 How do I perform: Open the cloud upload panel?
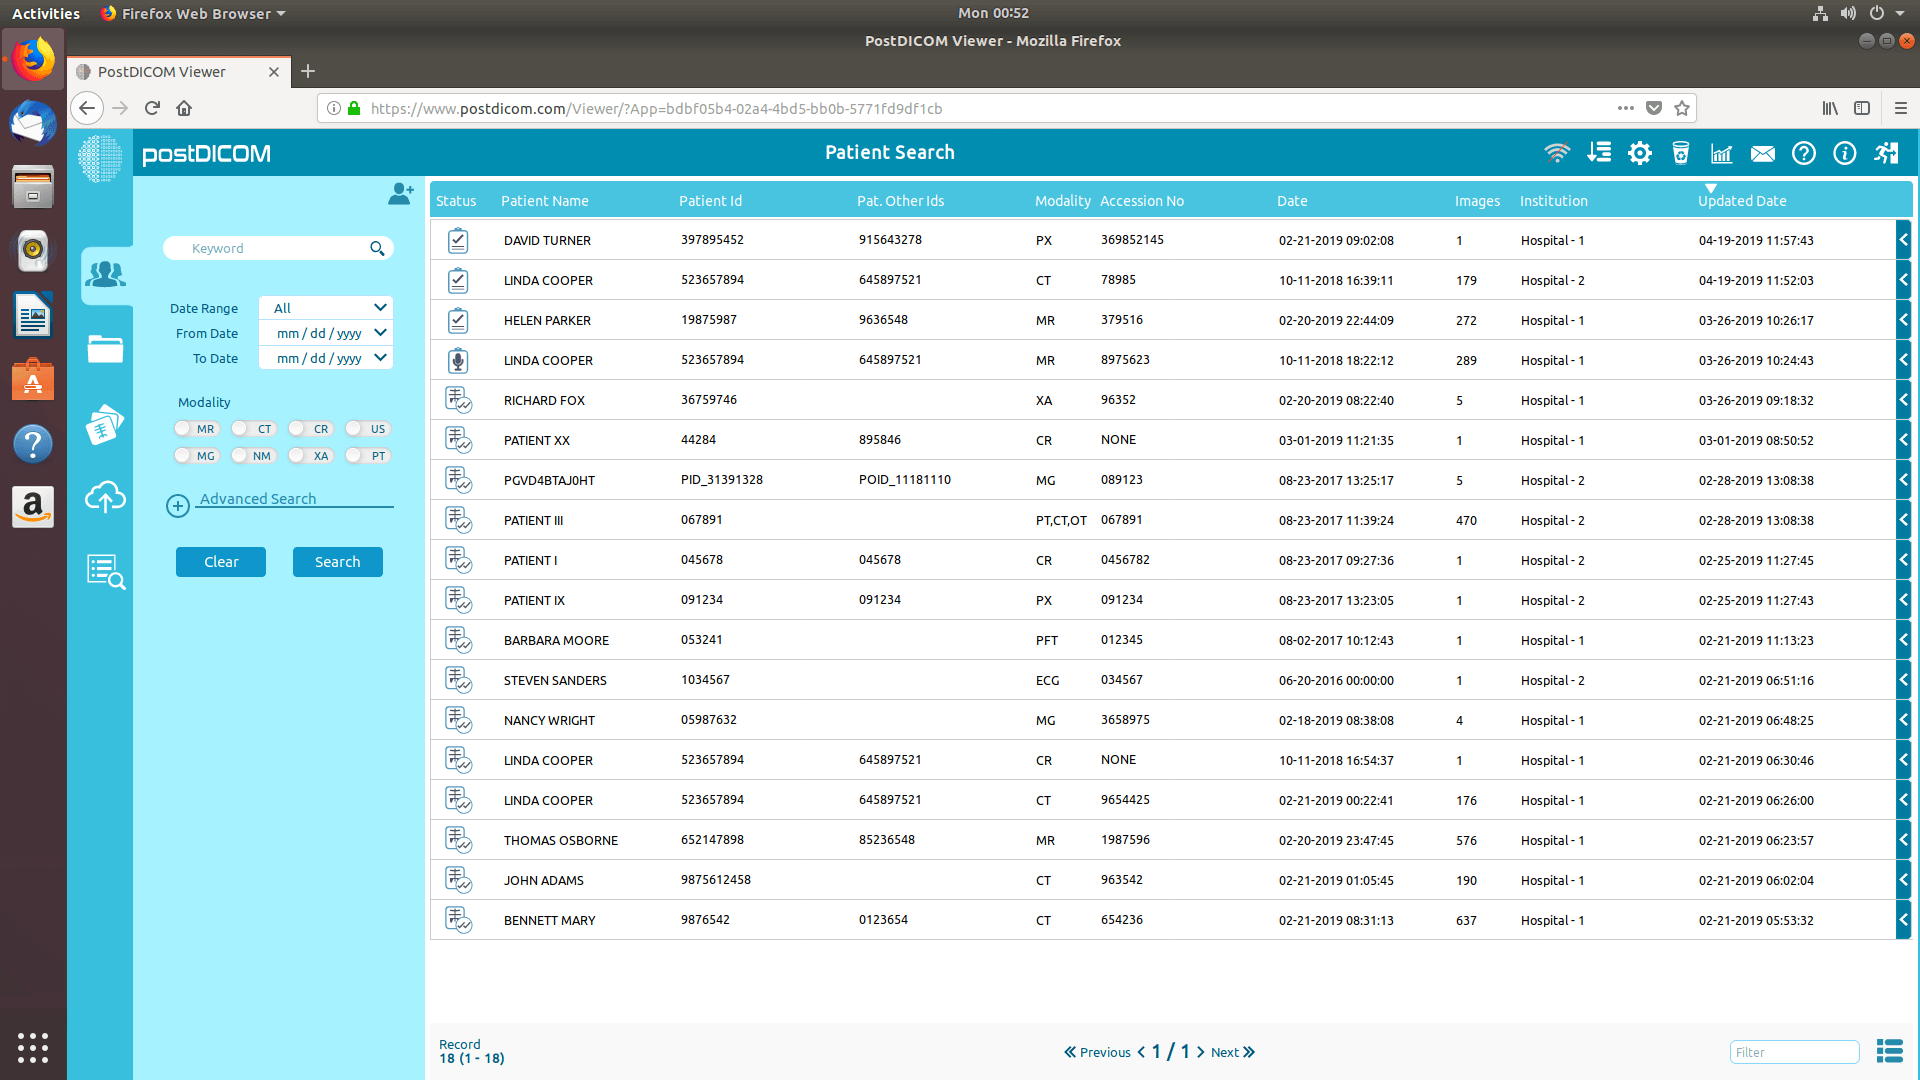coord(105,497)
